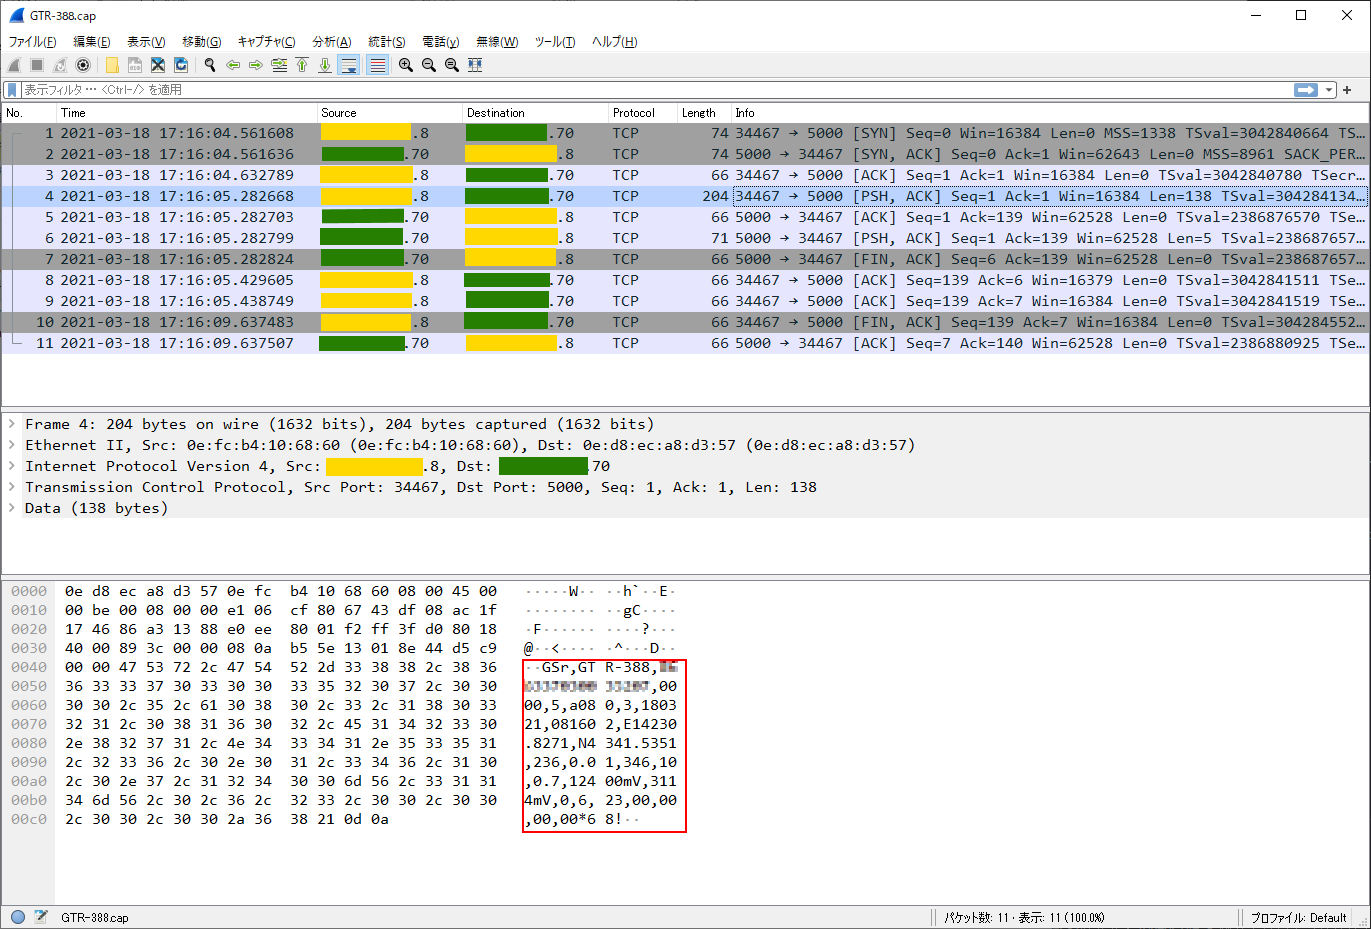The height and width of the screenshot is (929, 1371).
Task: Open the 移動(G) menu
Action: coord(201,41)
